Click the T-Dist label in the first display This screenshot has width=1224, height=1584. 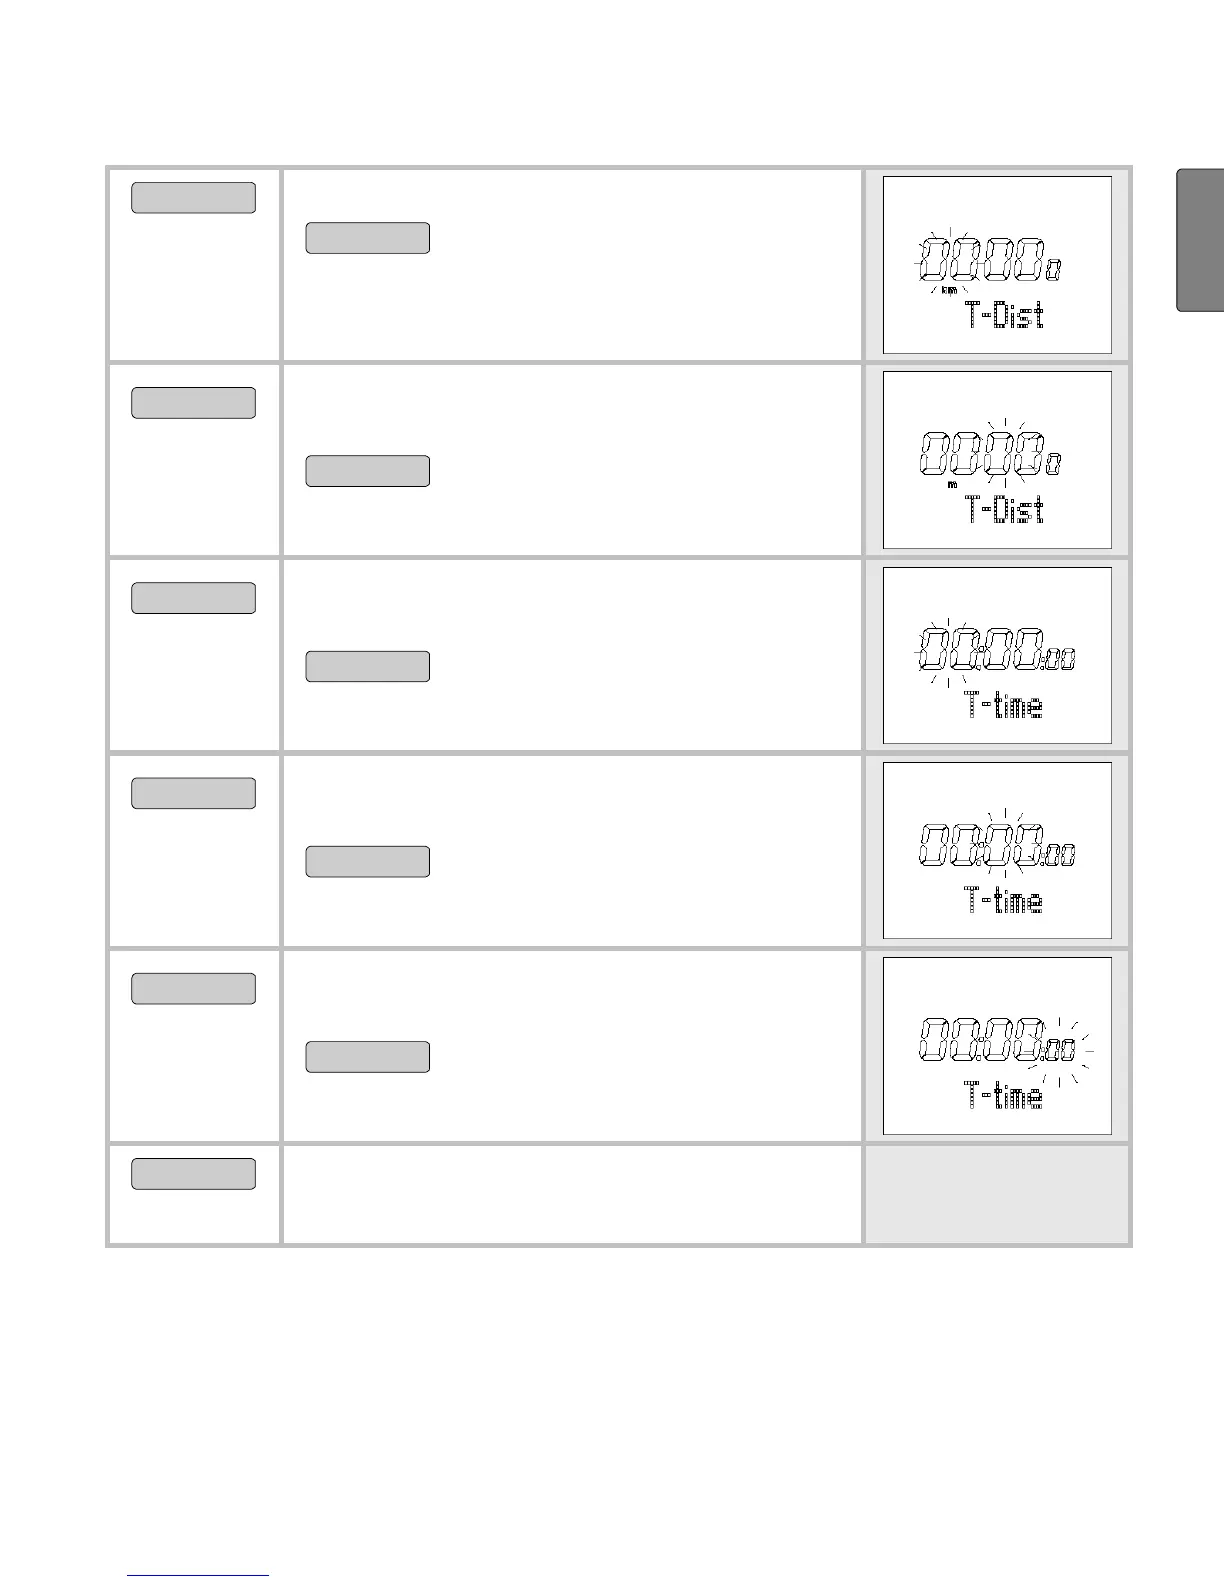1004,317
